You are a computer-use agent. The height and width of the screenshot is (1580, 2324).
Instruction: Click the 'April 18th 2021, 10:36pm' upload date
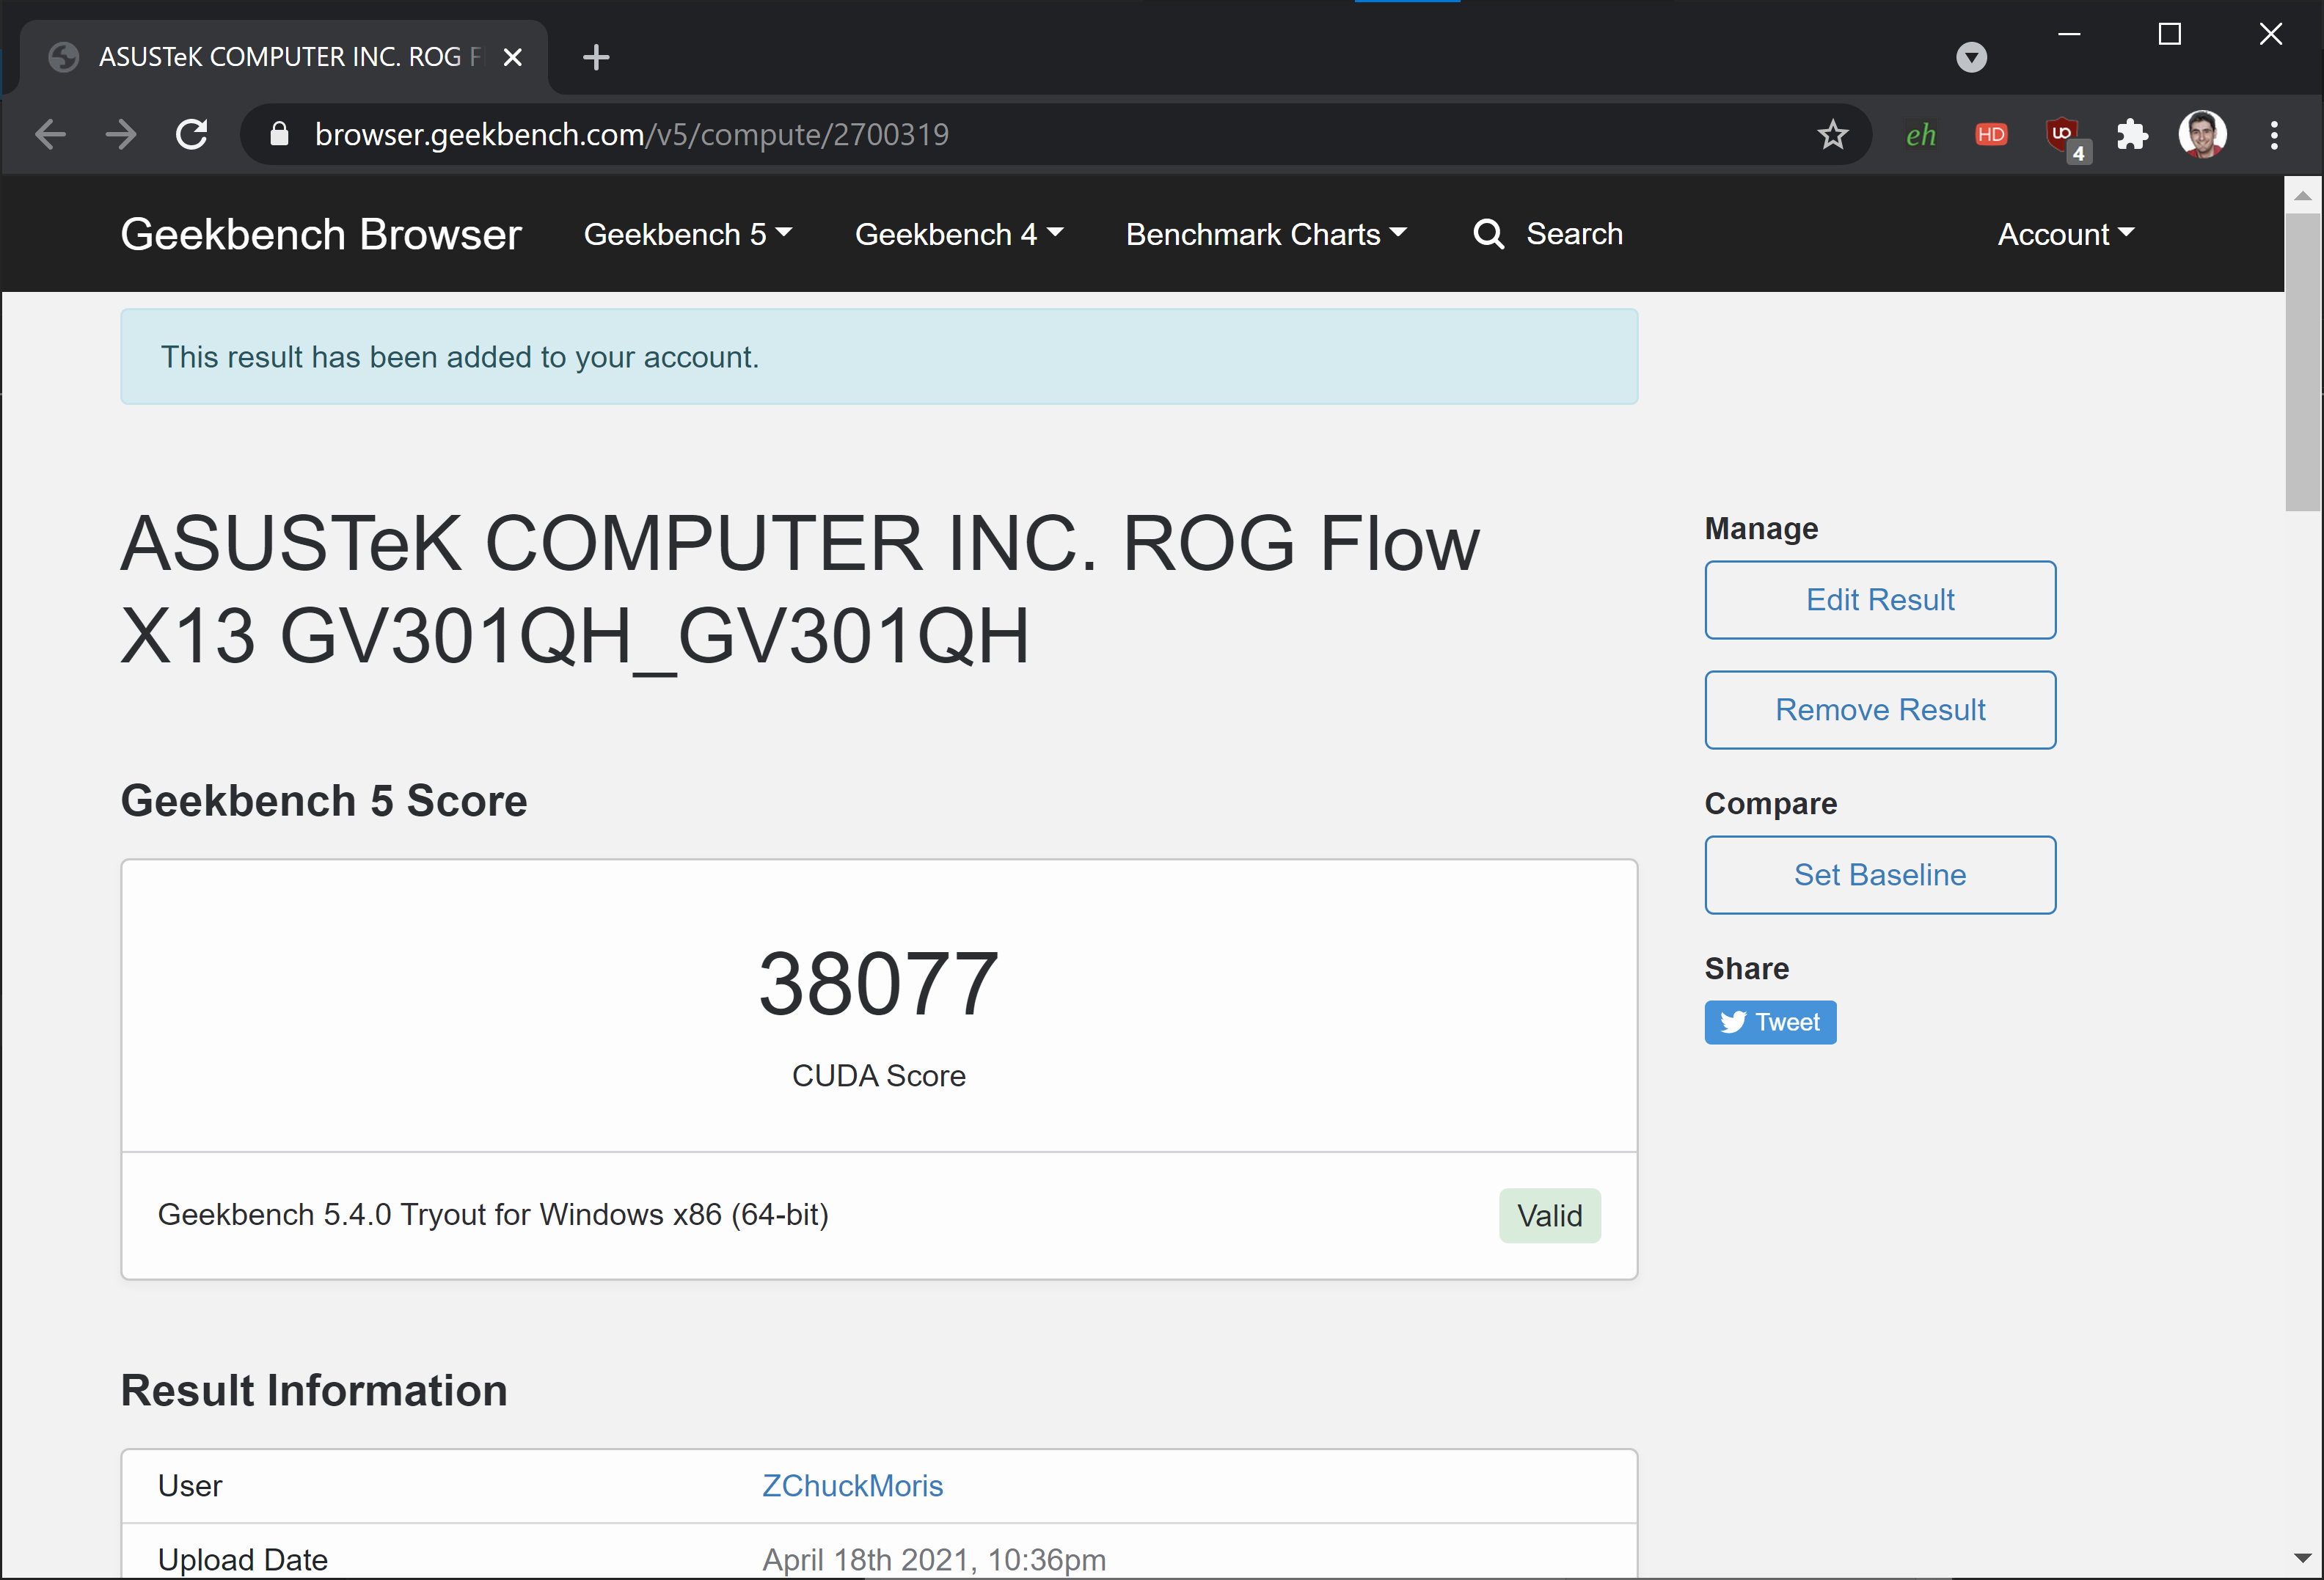(934, 1559)
